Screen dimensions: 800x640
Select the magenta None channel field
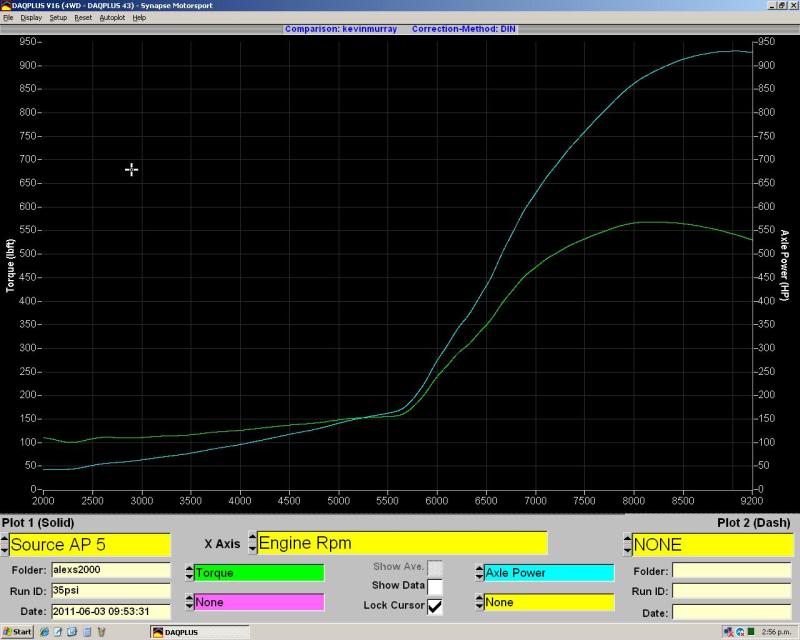(259, 602)
